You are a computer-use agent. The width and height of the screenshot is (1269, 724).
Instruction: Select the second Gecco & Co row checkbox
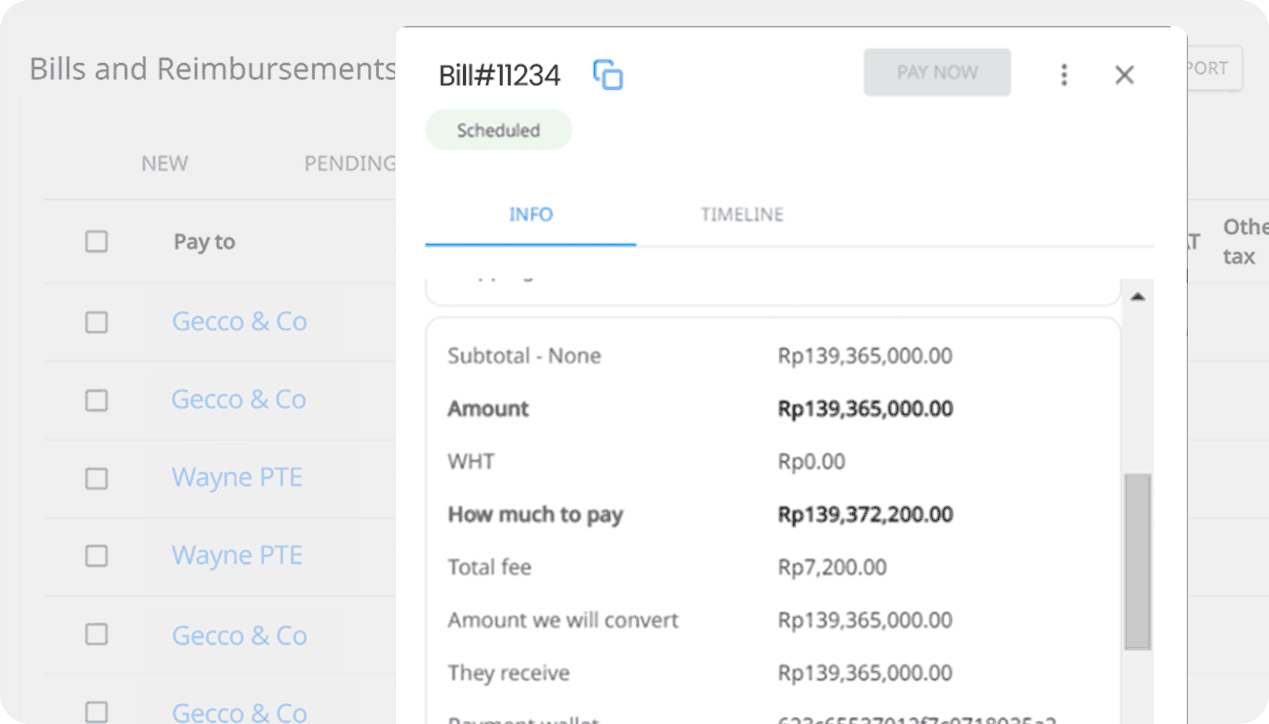coord(96,400)
